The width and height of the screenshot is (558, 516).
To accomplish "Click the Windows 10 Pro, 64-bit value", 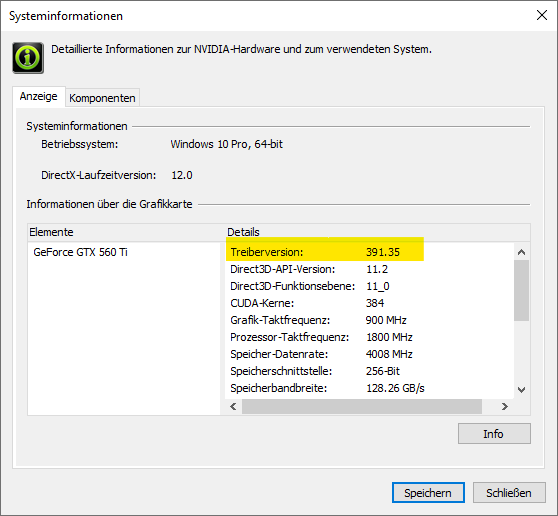I will (x=226, y=144).
